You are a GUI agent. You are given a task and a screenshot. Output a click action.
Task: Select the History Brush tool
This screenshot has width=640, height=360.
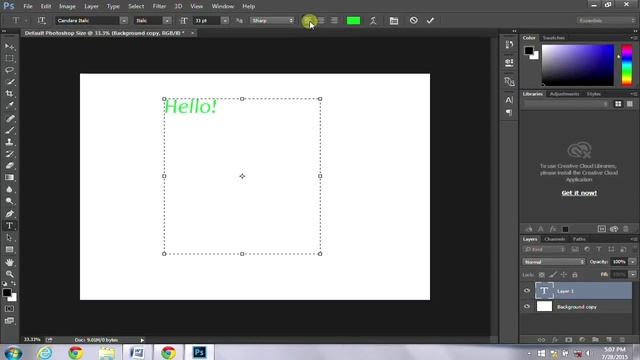tap(9, 154)
